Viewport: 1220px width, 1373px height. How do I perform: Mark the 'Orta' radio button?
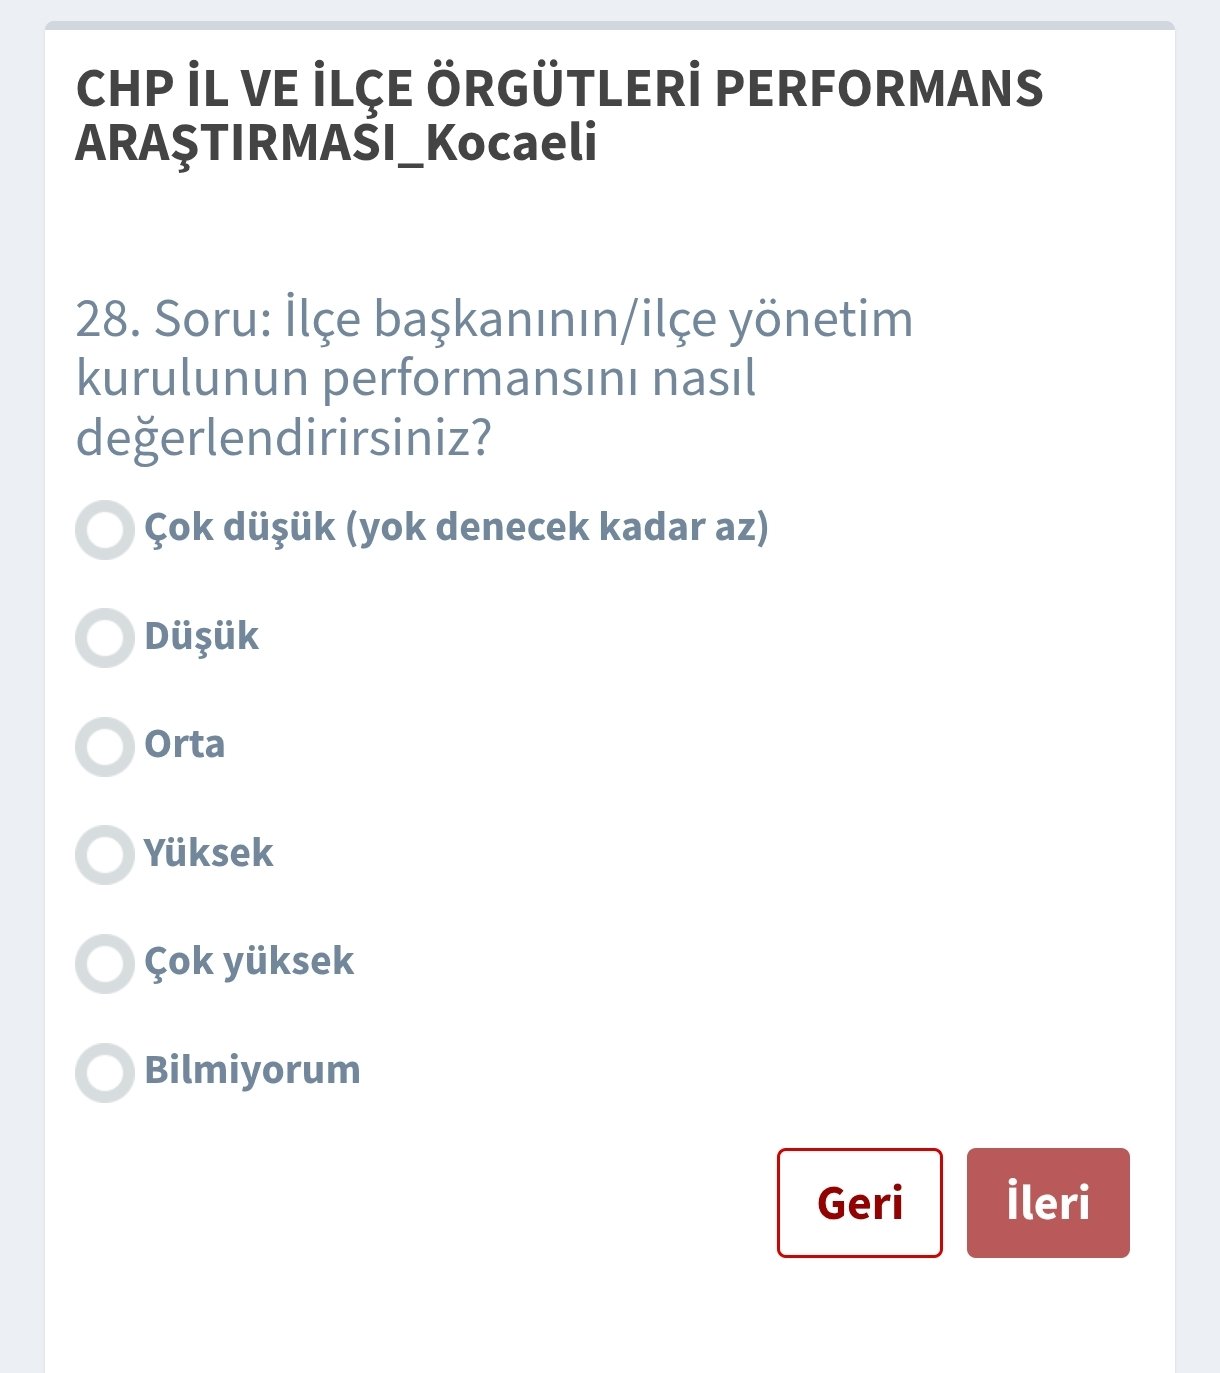point(105,747)
